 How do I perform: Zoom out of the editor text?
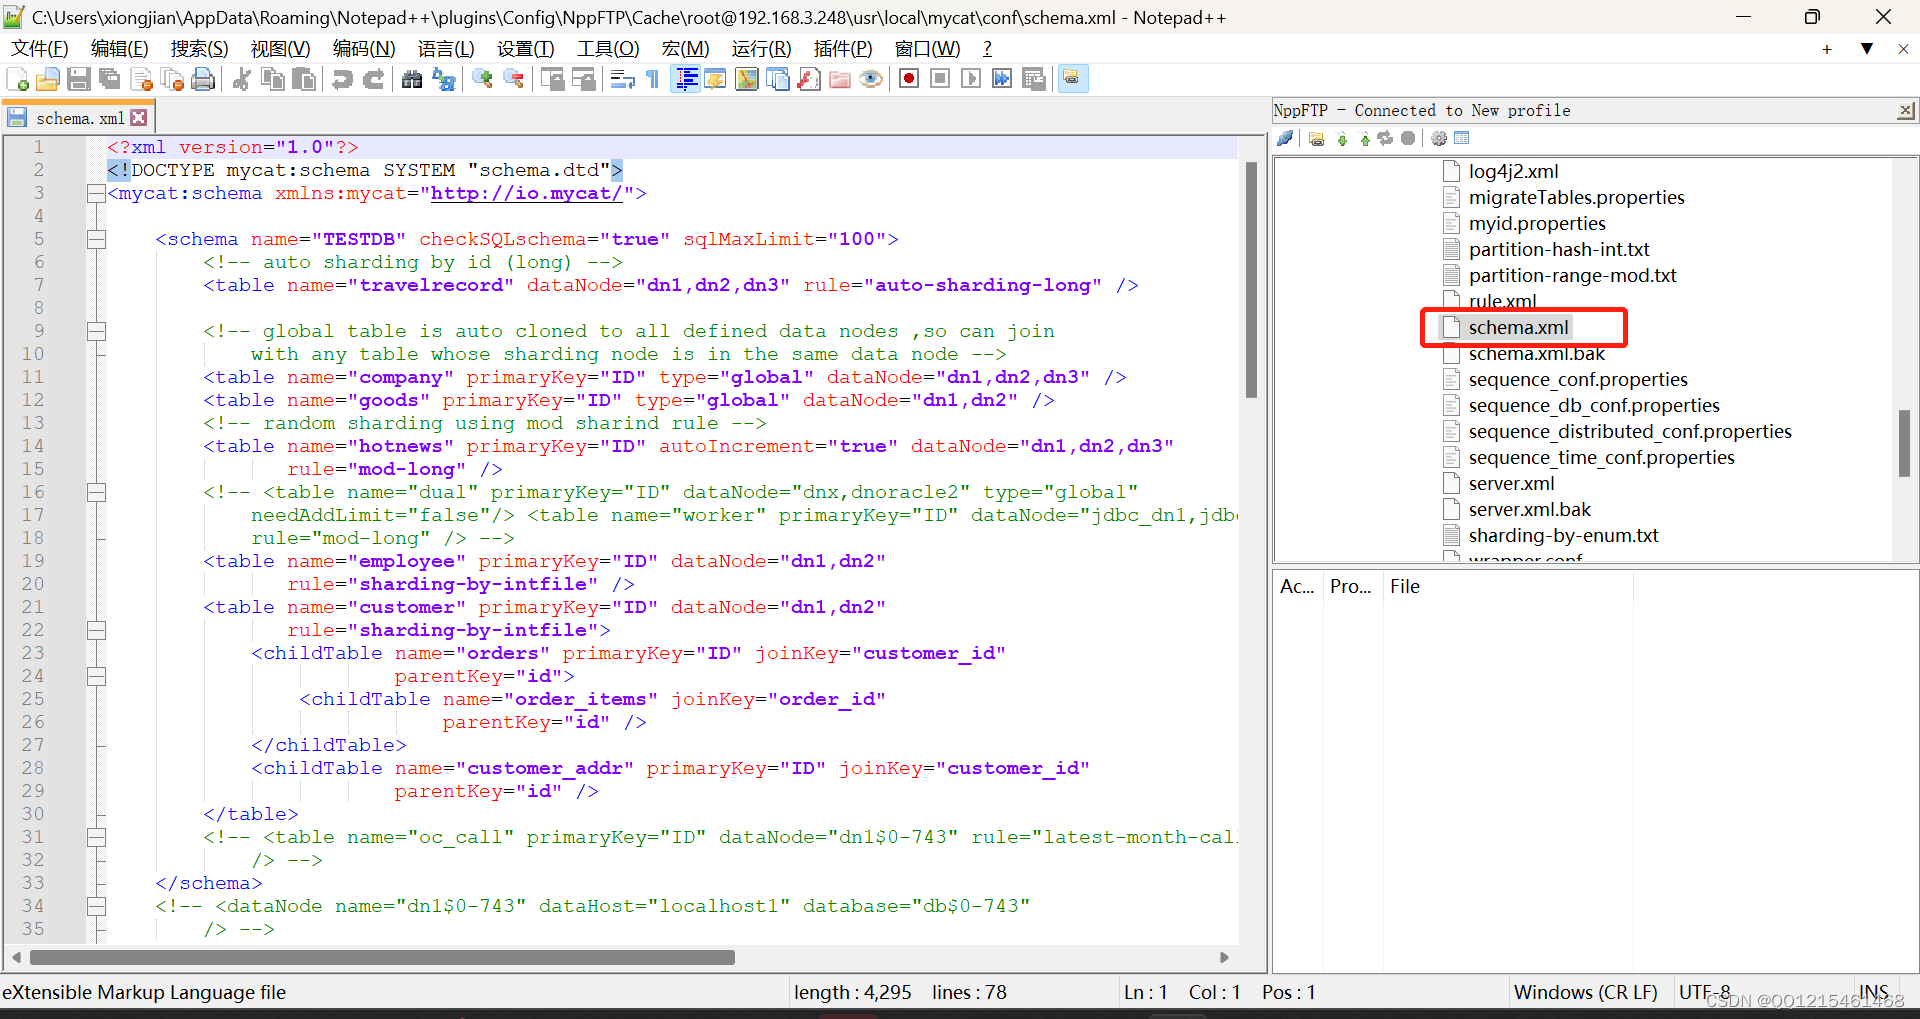click(x=514, y=79)
